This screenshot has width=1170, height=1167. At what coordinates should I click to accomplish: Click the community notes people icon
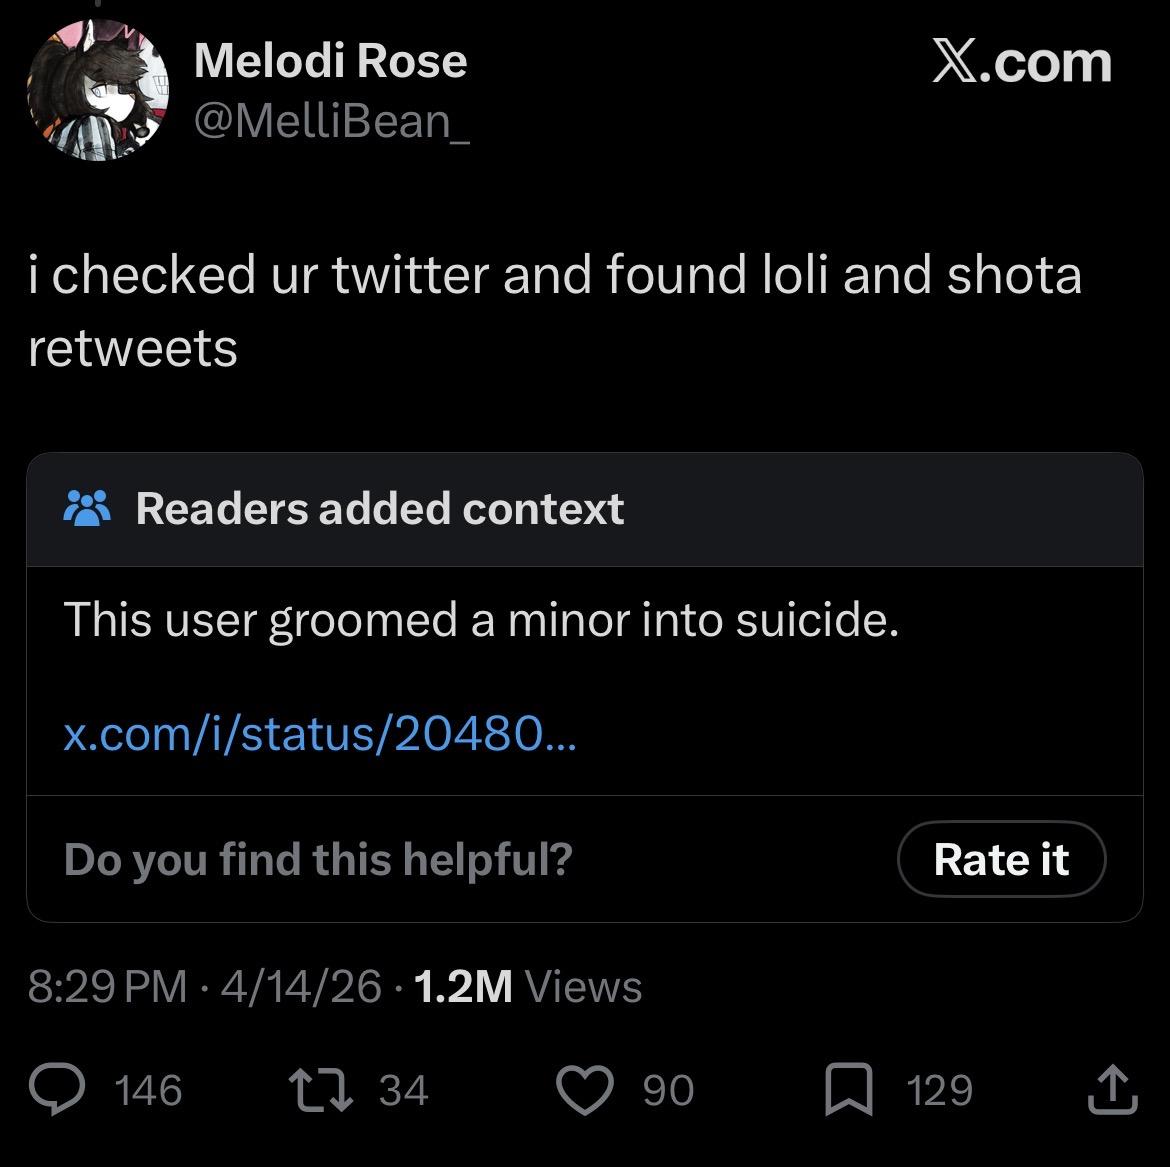88,508
